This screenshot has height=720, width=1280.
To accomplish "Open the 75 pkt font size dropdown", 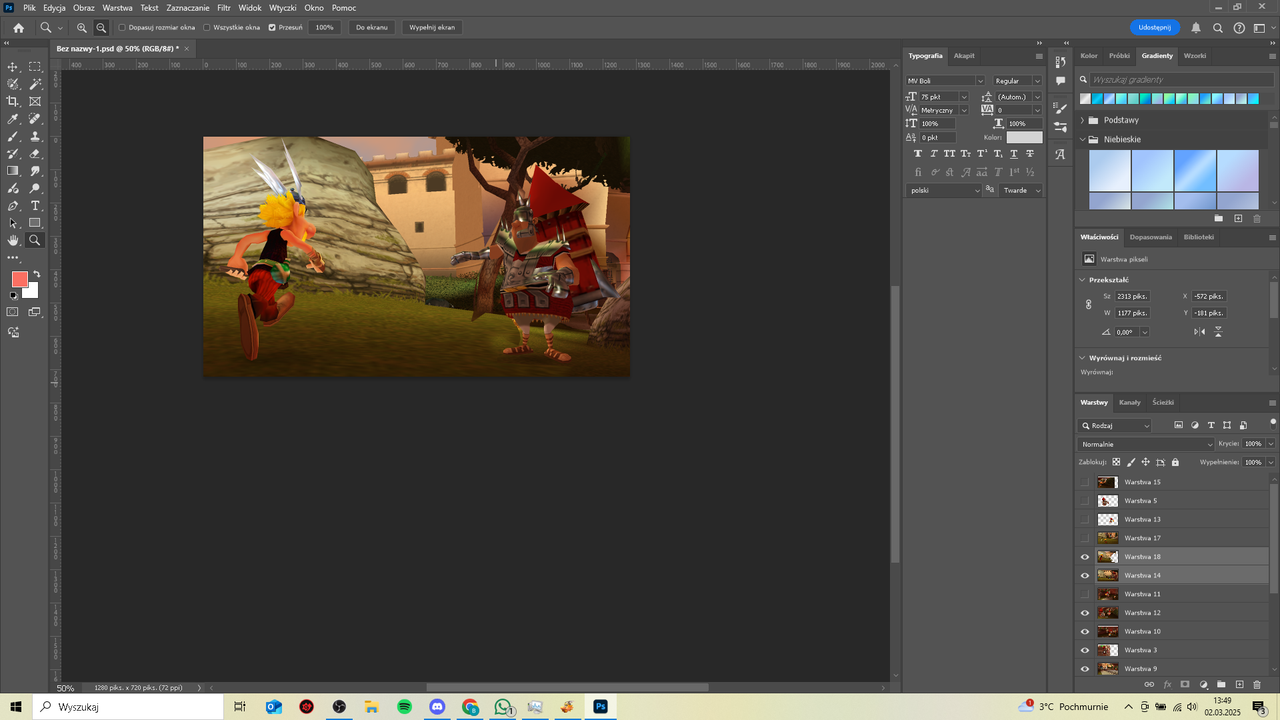I will [963, 97].
